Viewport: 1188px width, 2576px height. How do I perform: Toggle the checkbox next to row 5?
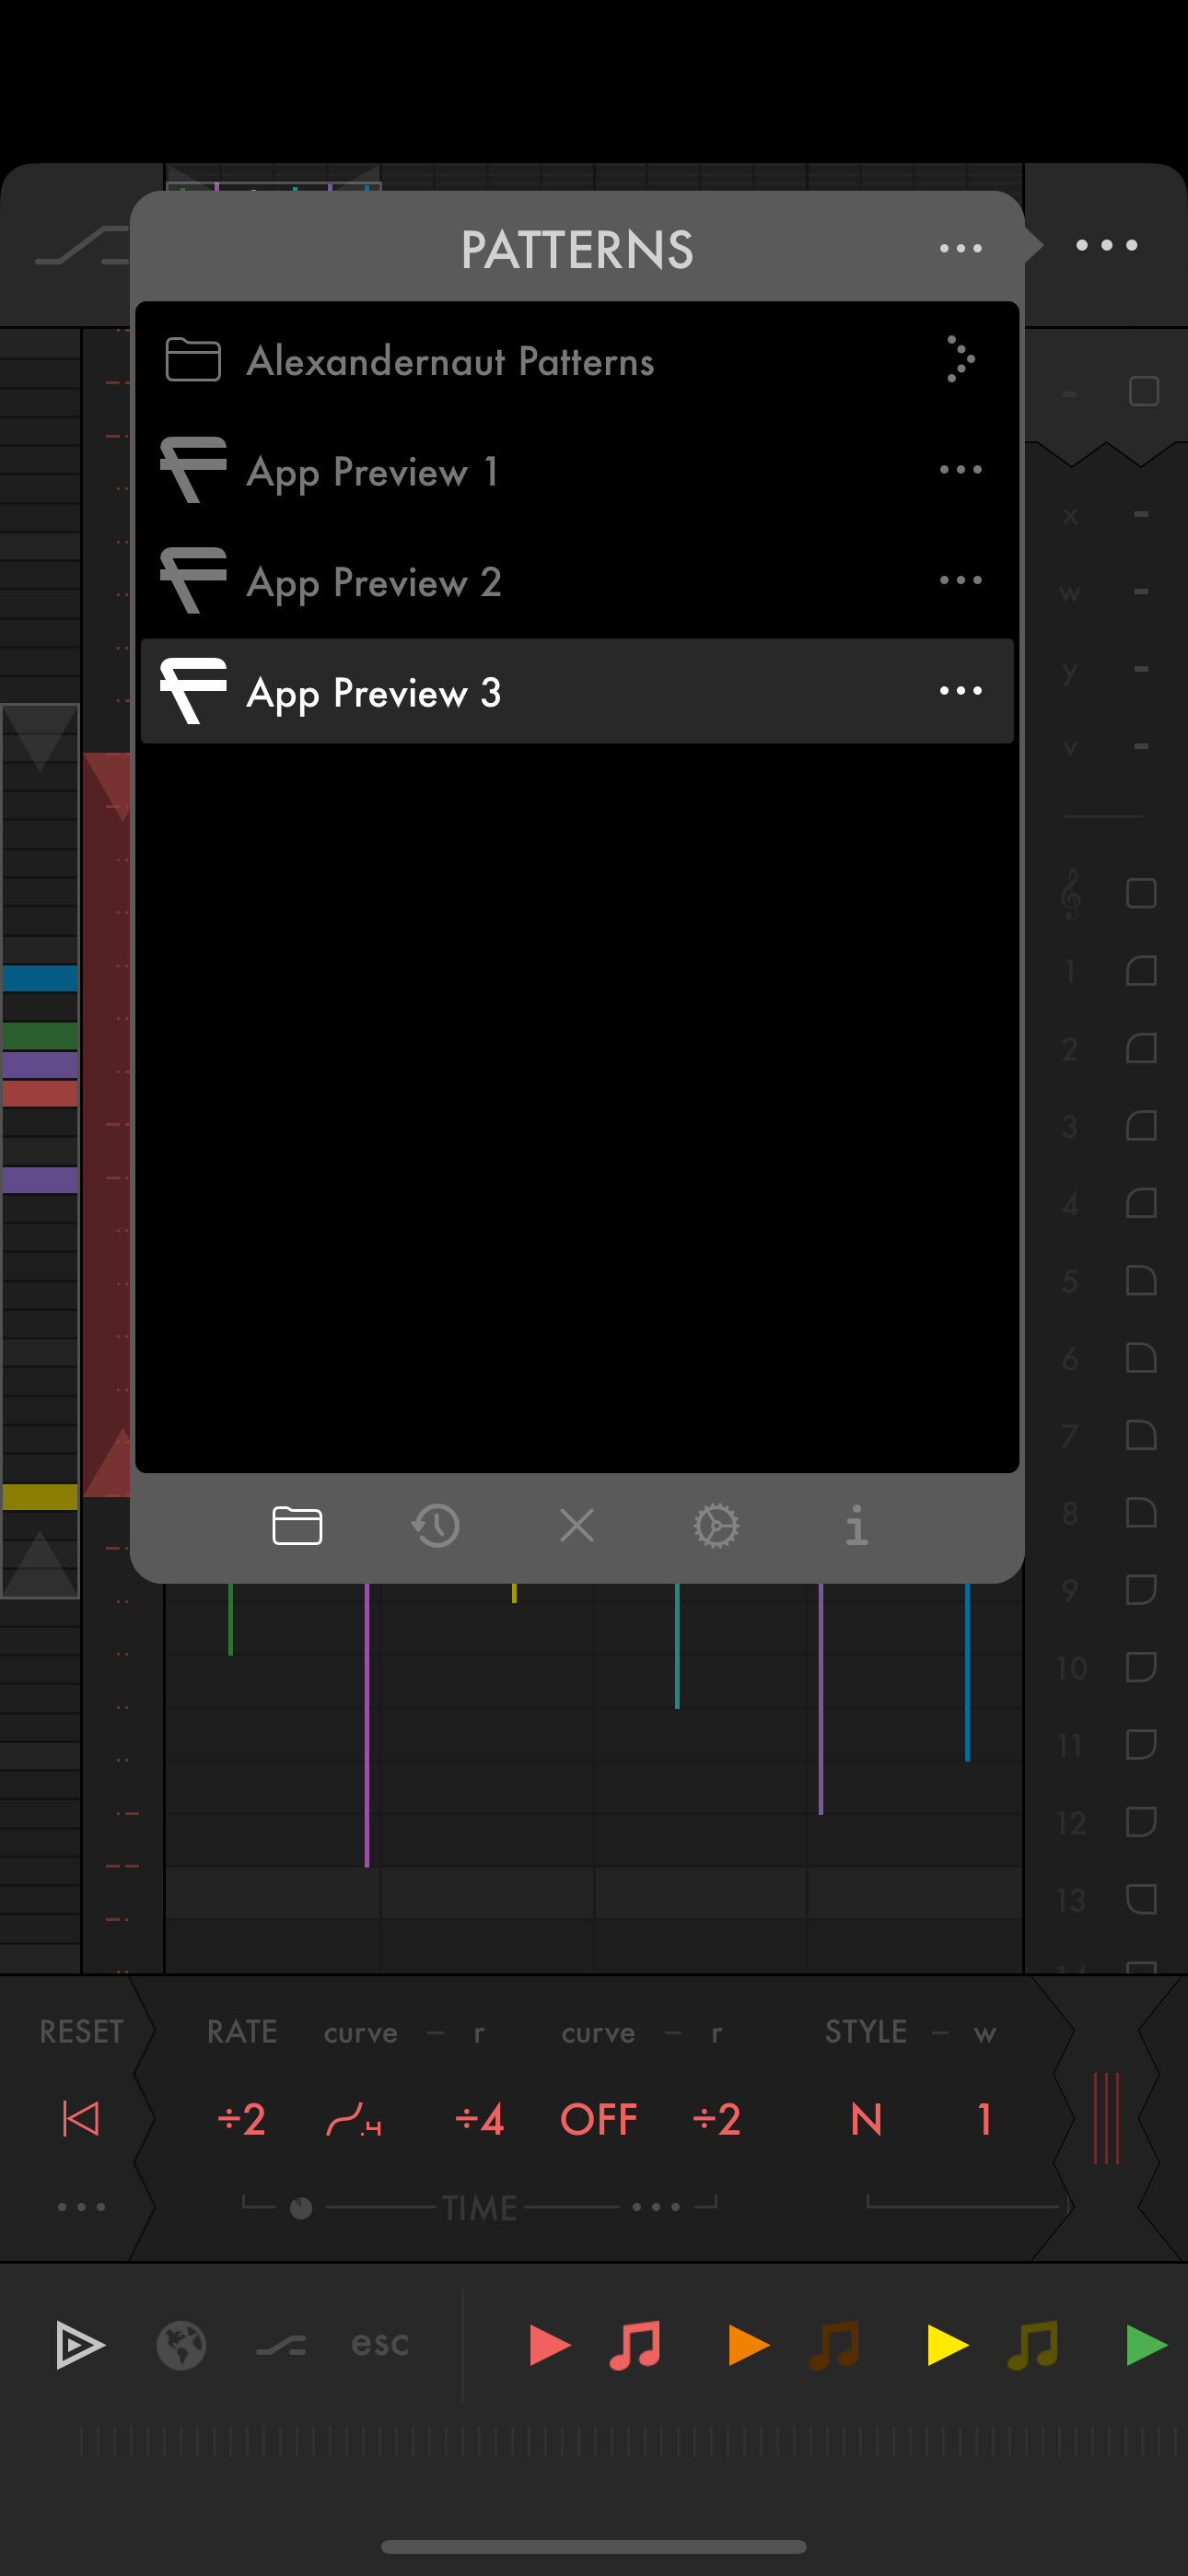point(1141,1281)
